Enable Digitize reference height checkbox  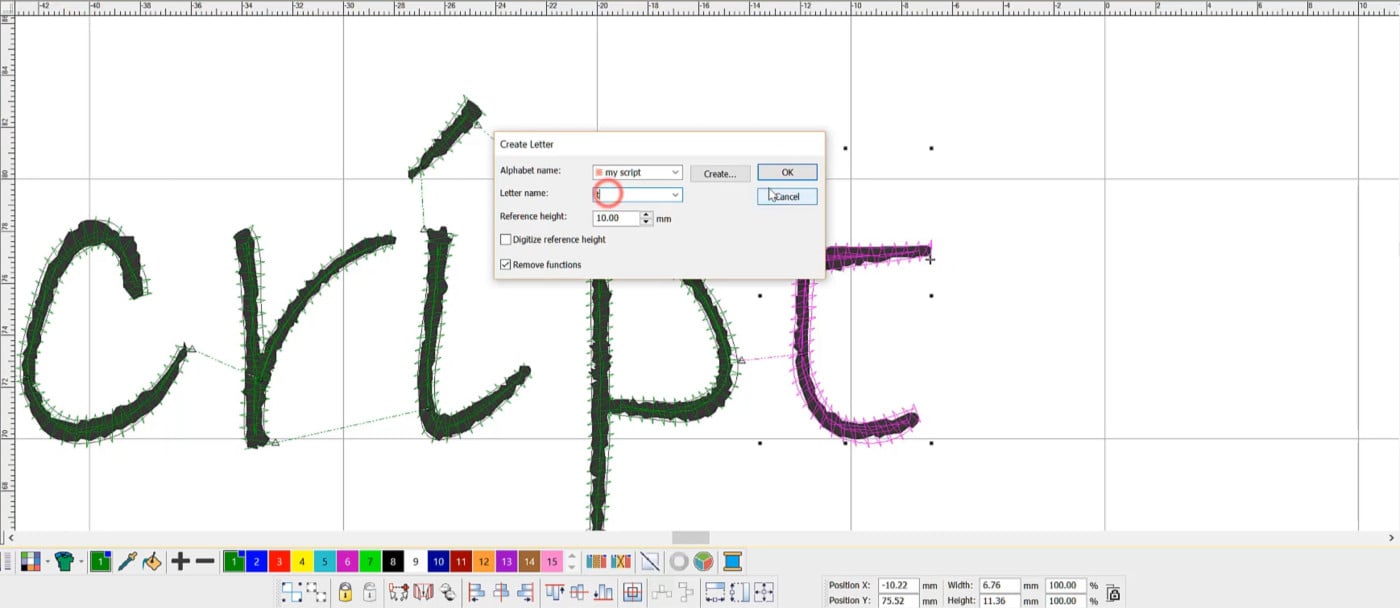coord(506,240)
